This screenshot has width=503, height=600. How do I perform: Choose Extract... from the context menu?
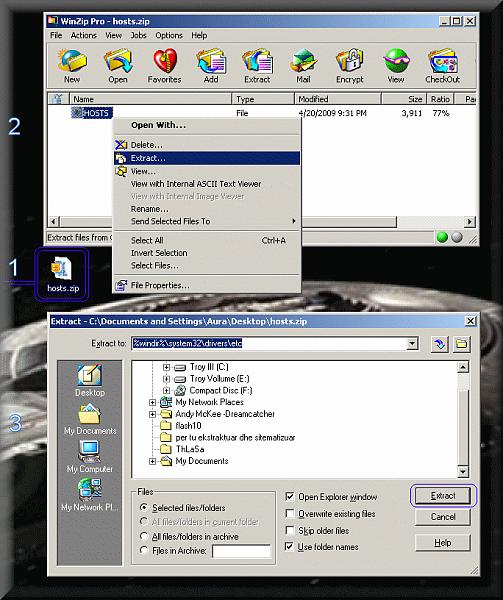207,158
